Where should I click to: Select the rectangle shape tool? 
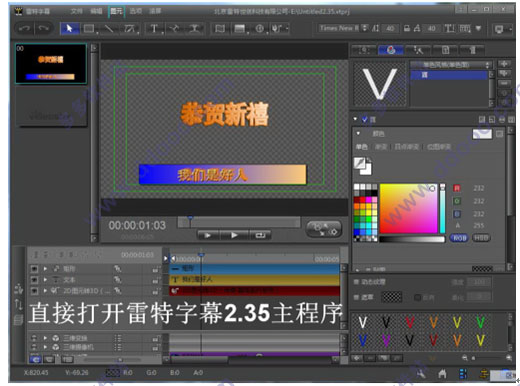tap(89, 29)
